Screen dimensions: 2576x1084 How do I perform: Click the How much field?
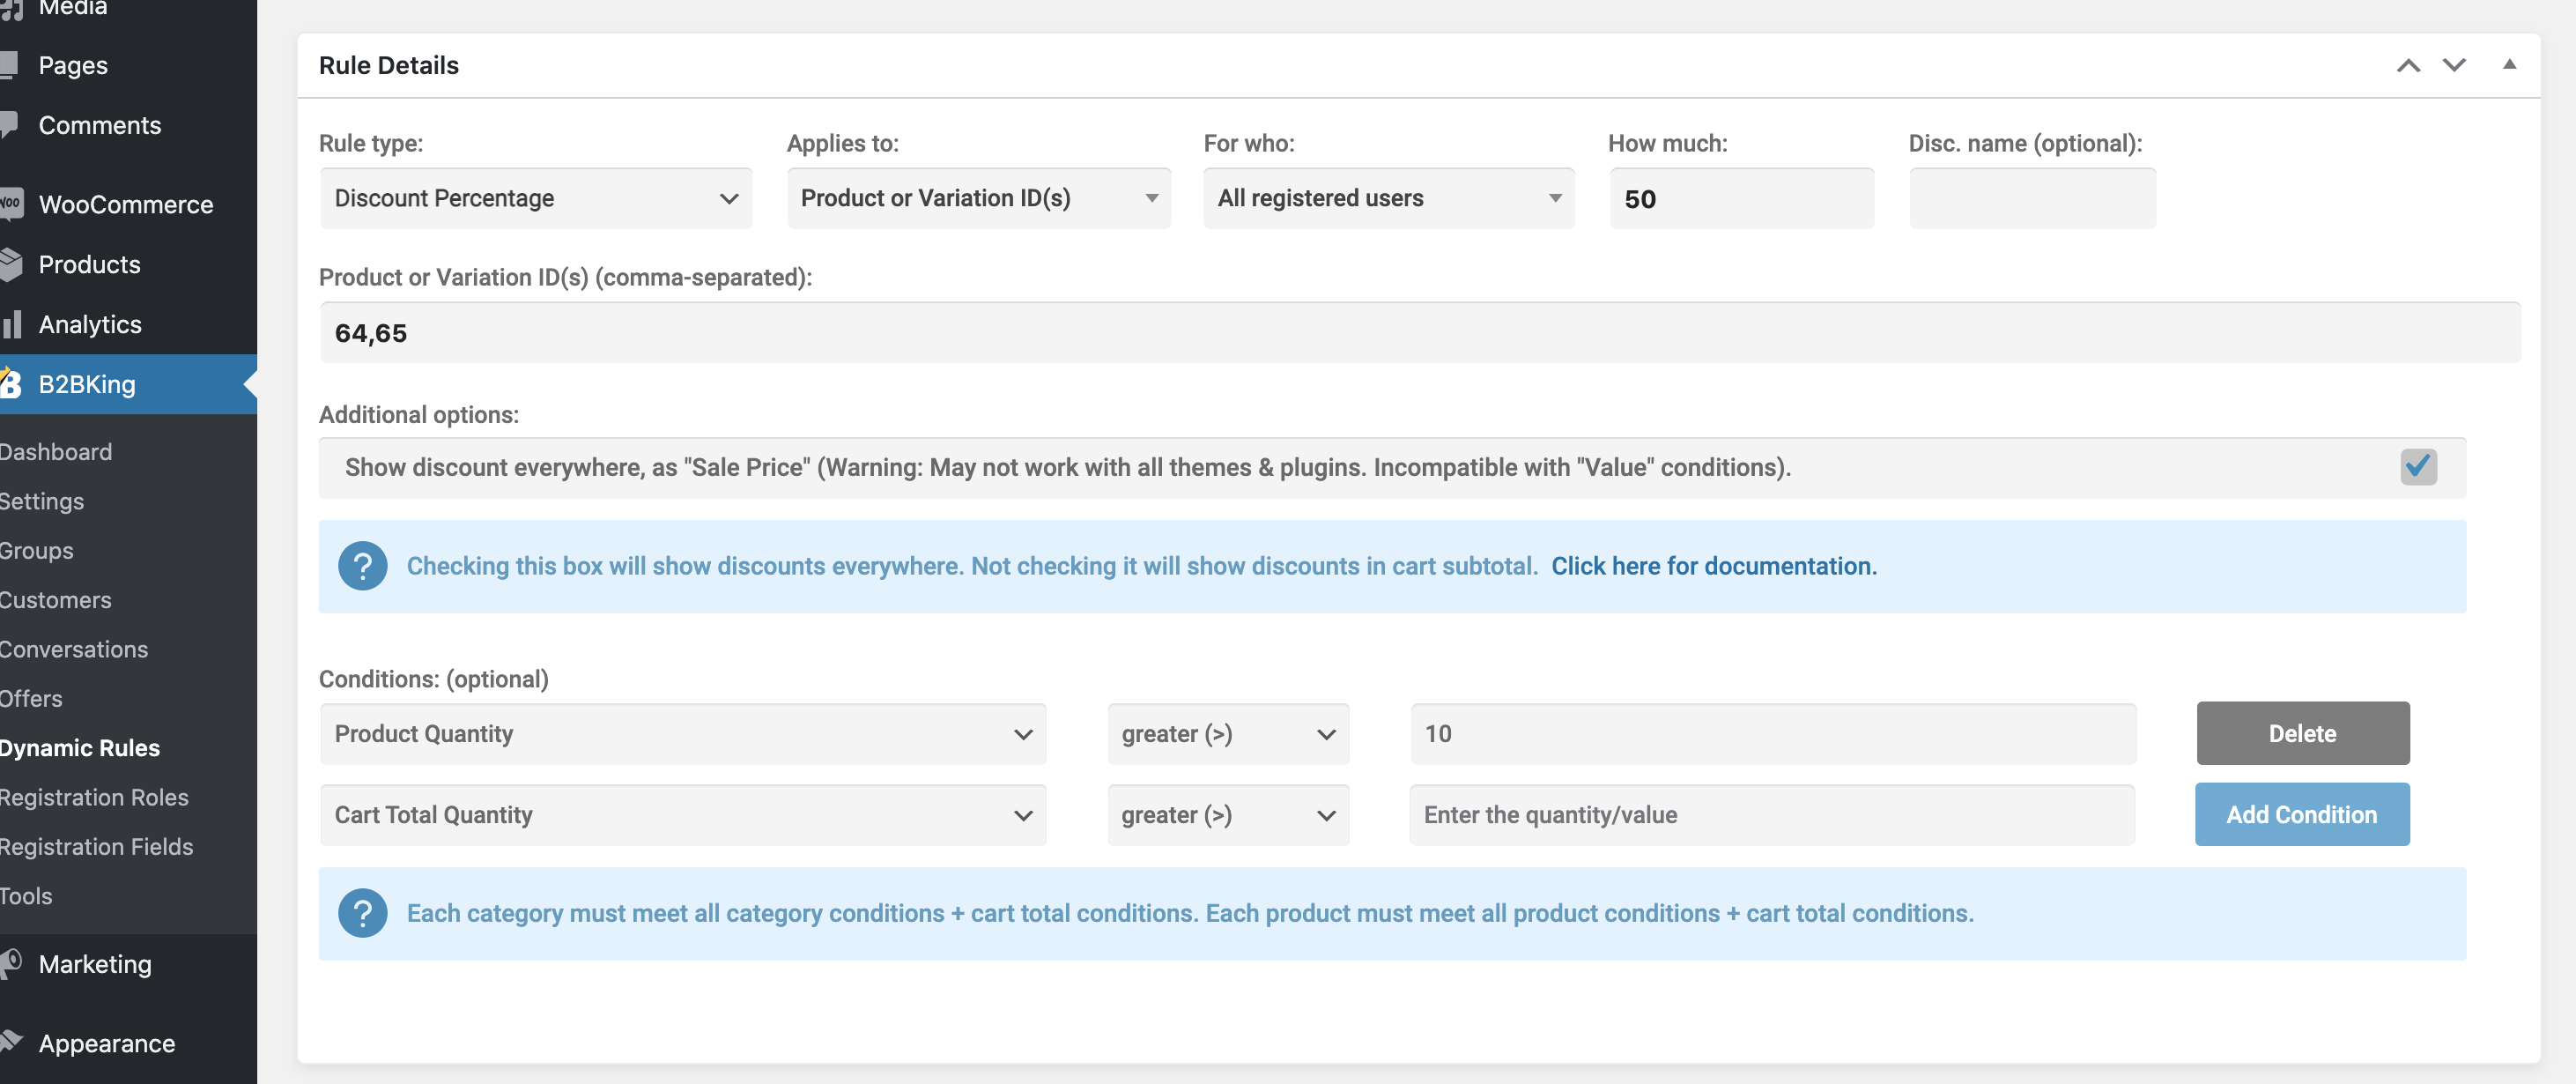(1741, 198)
